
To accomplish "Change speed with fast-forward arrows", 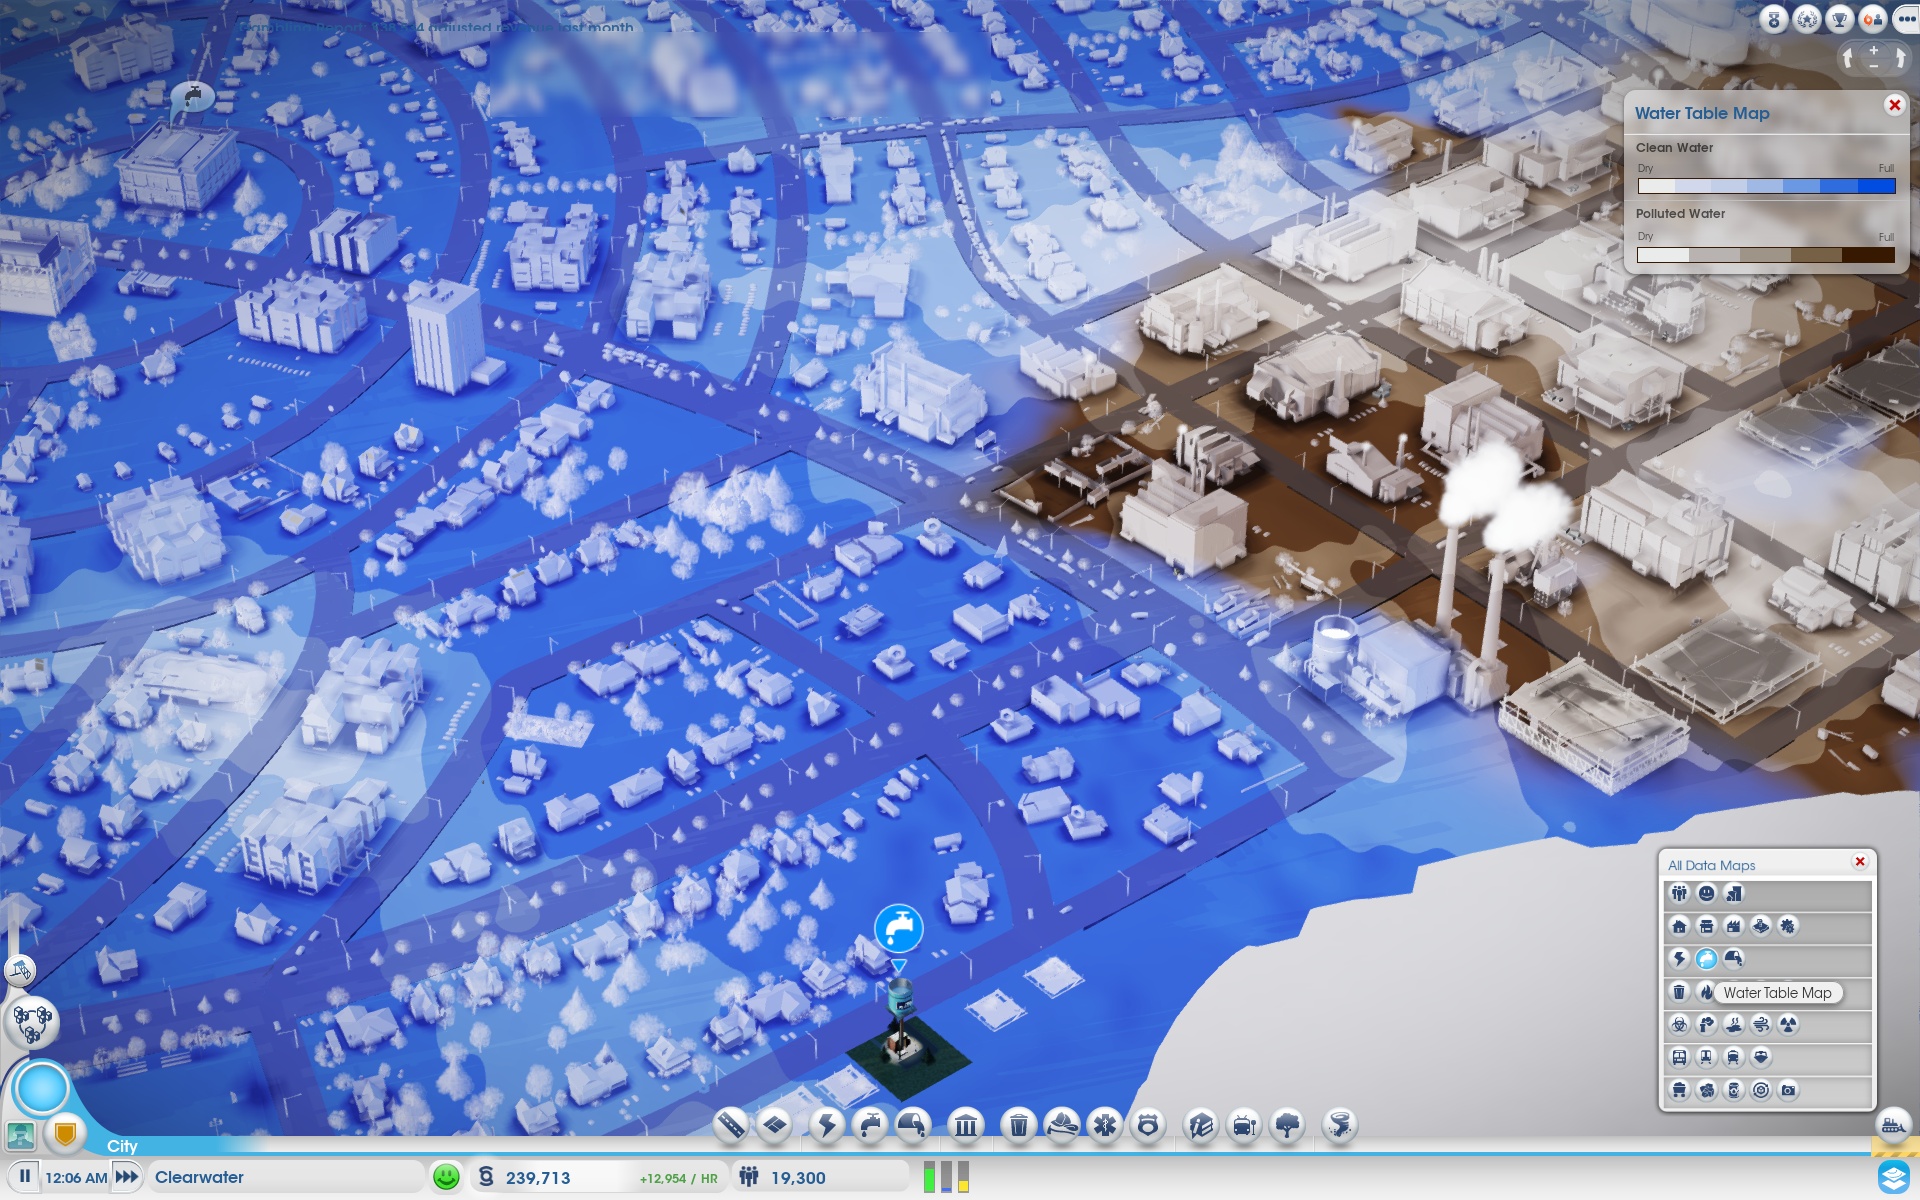I will pyautogui.click(x=126, y=1177).
